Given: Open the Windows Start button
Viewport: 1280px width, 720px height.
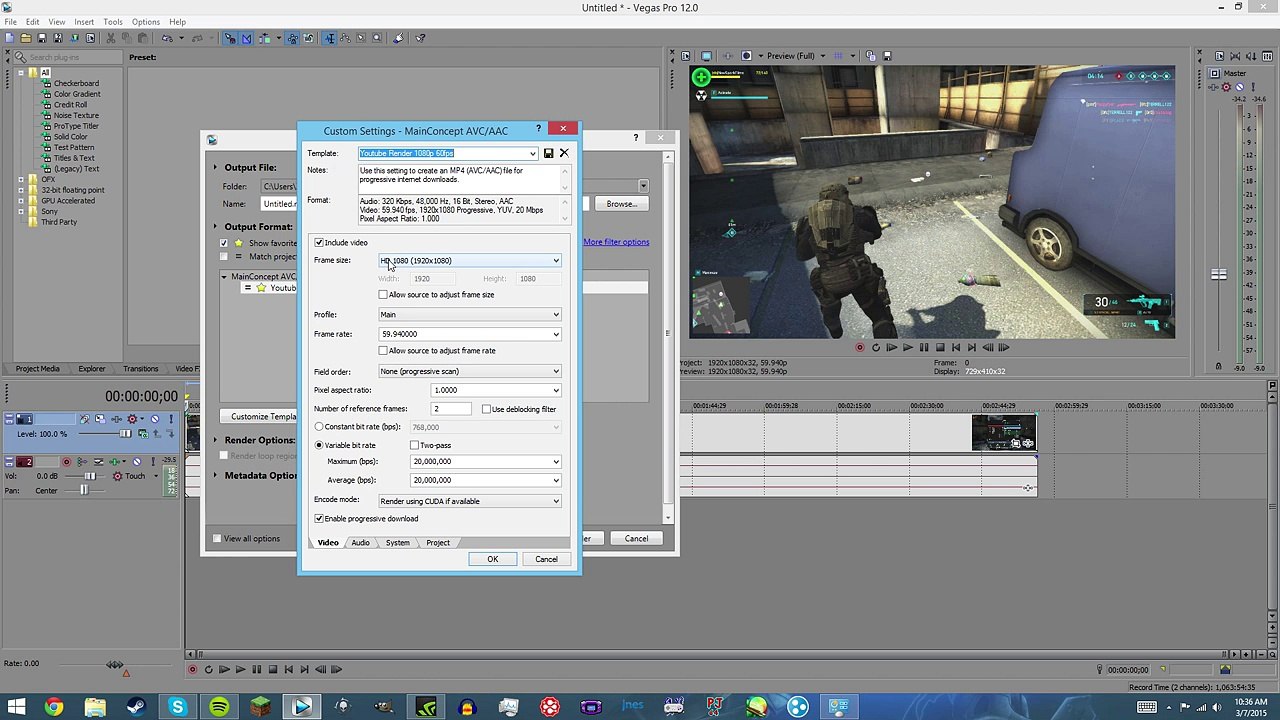Looking at the screenshot, I should [x=16, y=708].
